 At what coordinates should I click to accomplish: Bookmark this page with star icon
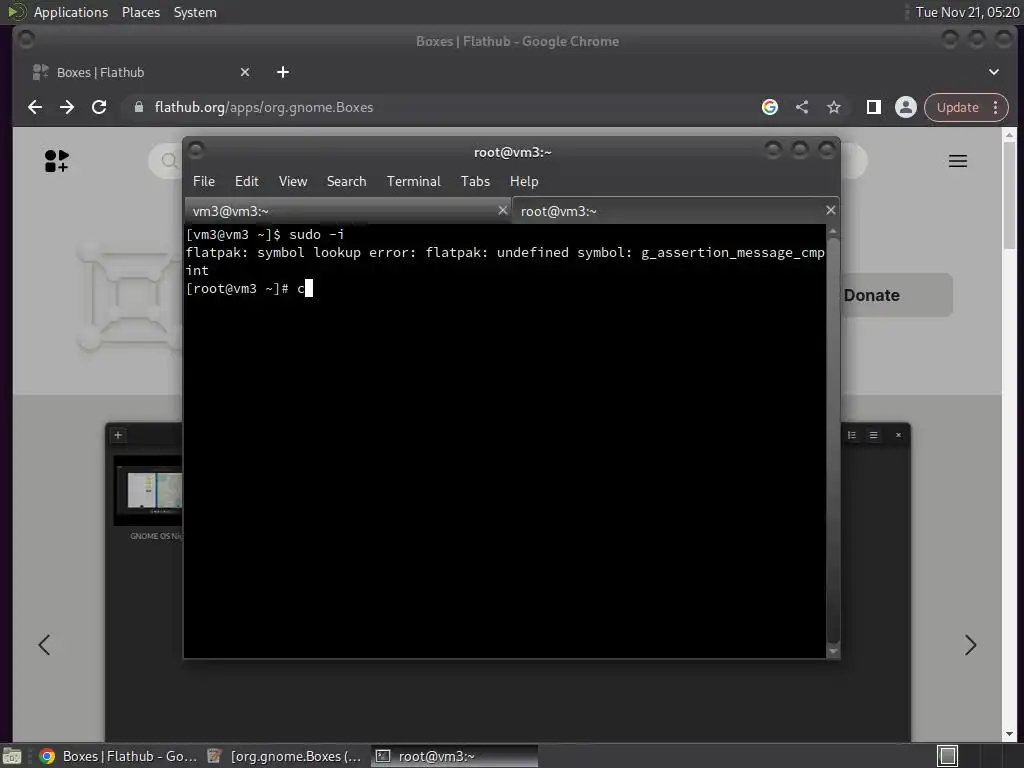(834, 107)
